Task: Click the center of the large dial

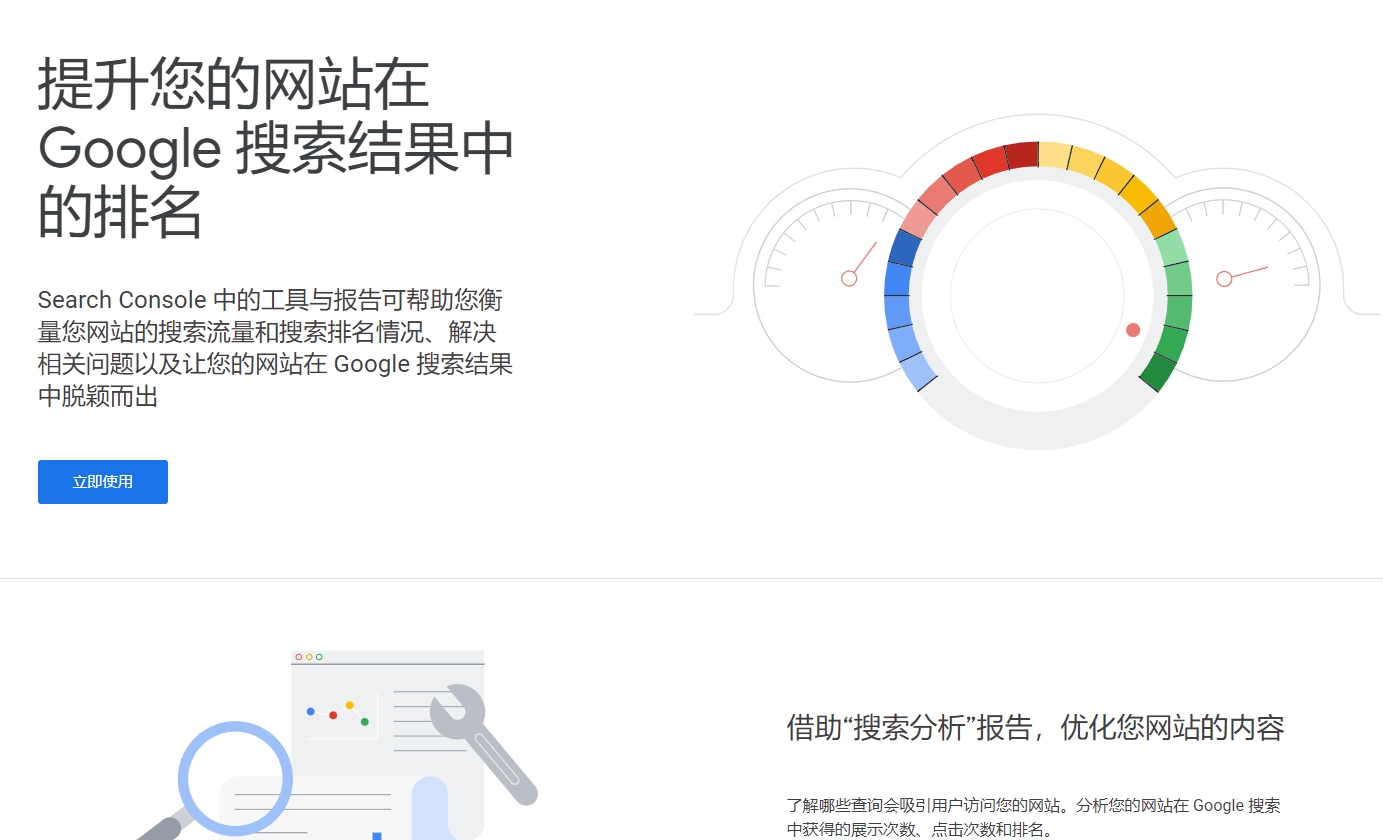Action: [x=1037, y=296]
